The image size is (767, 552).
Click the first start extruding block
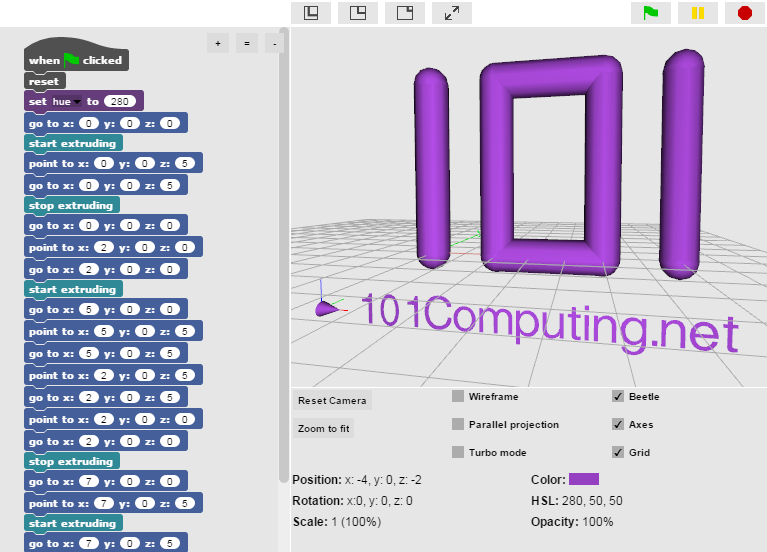coord(73,143)
